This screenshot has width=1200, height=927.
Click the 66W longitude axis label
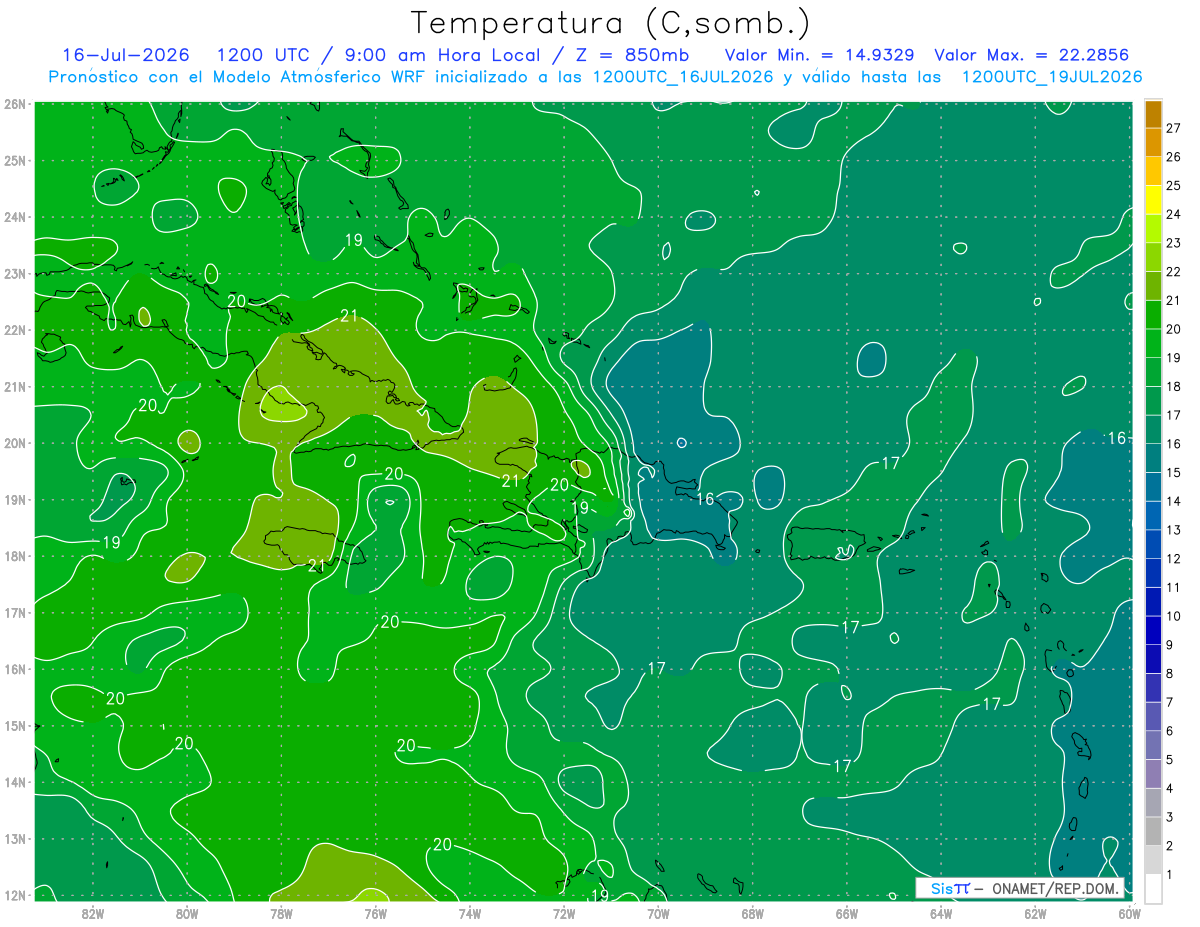pyautogui.click(x=846, y=913)
